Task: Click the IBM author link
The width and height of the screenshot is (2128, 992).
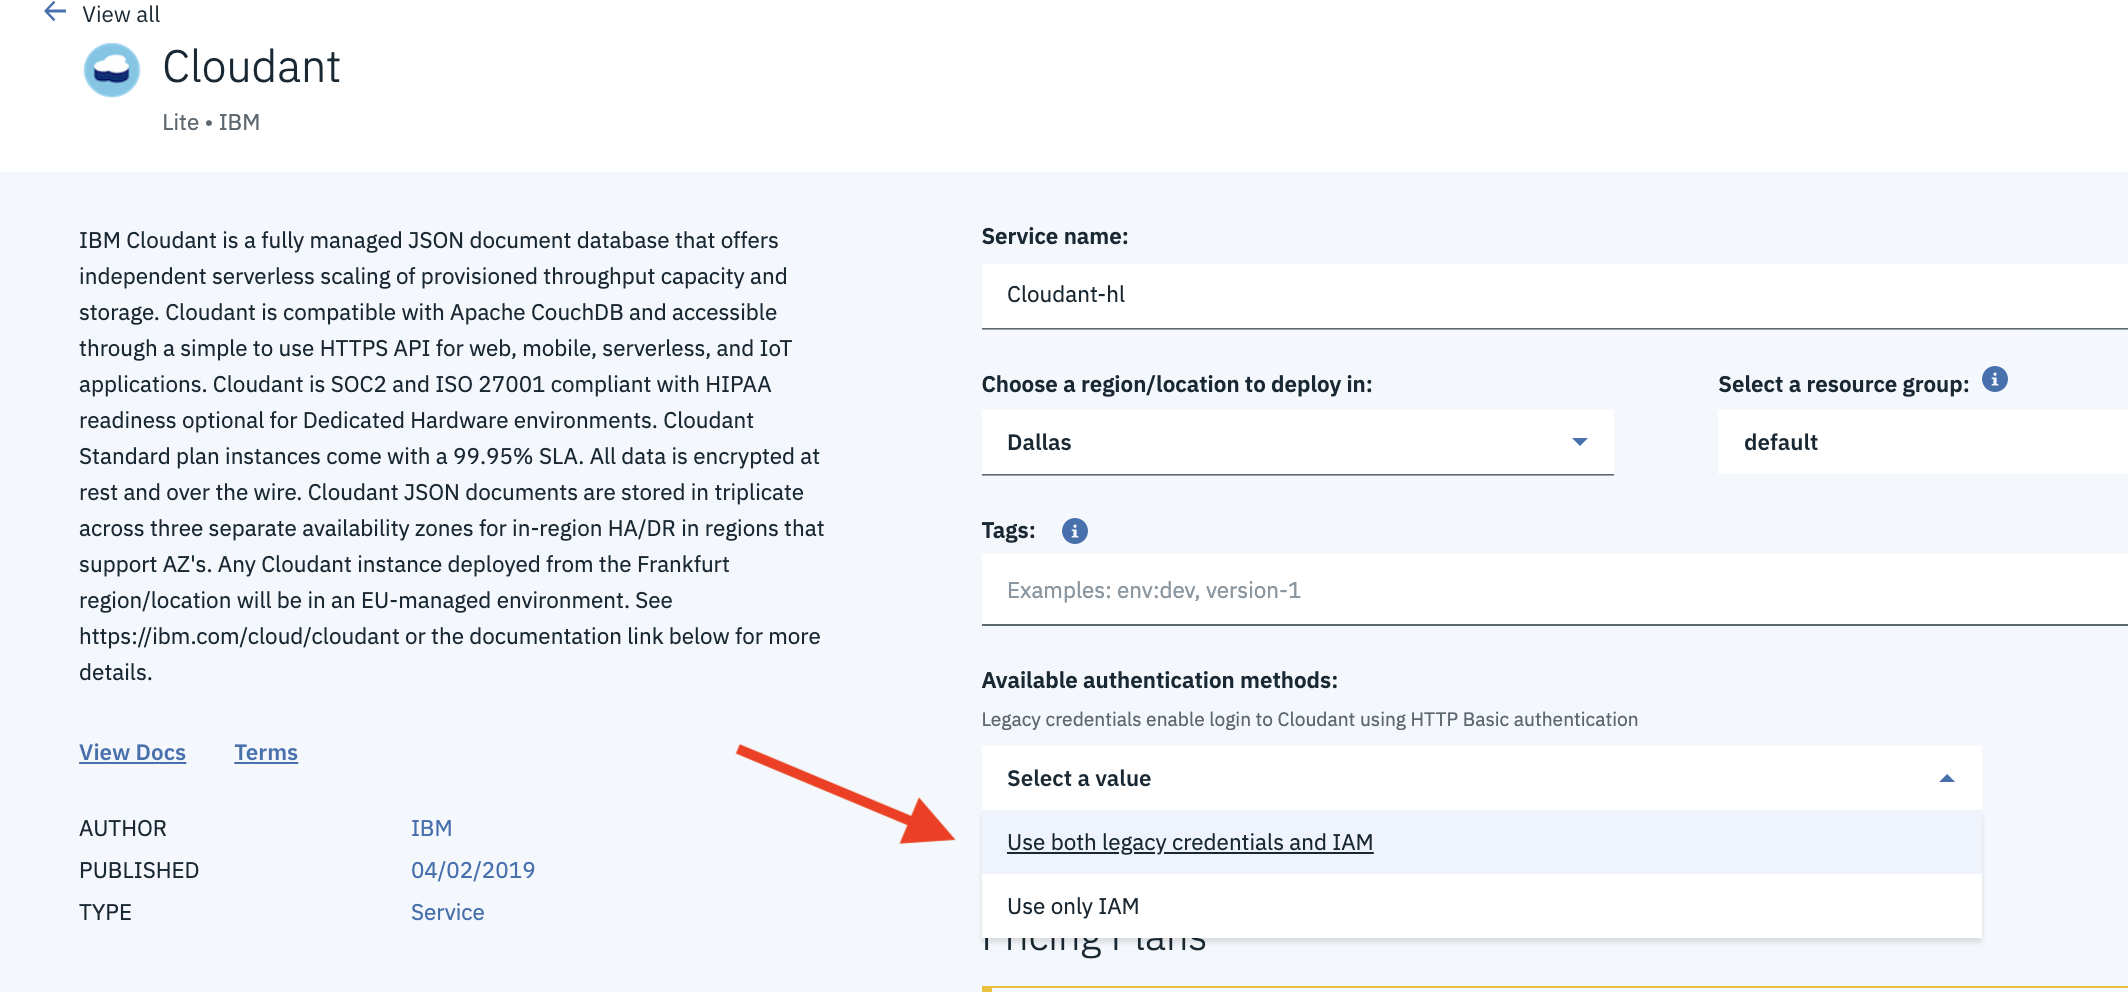Action: pyautogui.click(x=431, y=828)
